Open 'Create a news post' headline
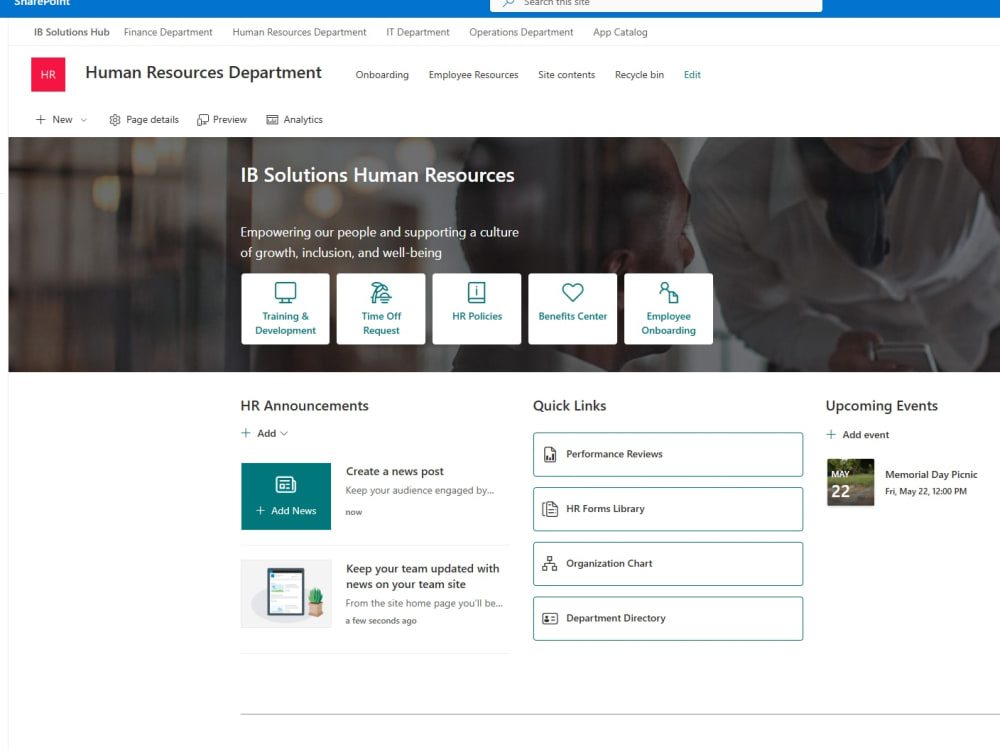 [x=395, y=471]
